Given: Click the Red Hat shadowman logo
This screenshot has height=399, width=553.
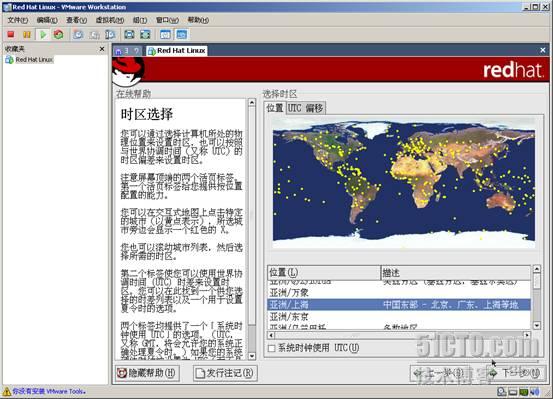Looking at the screenshot, I should pyautogui.click(x=128, y=72).
